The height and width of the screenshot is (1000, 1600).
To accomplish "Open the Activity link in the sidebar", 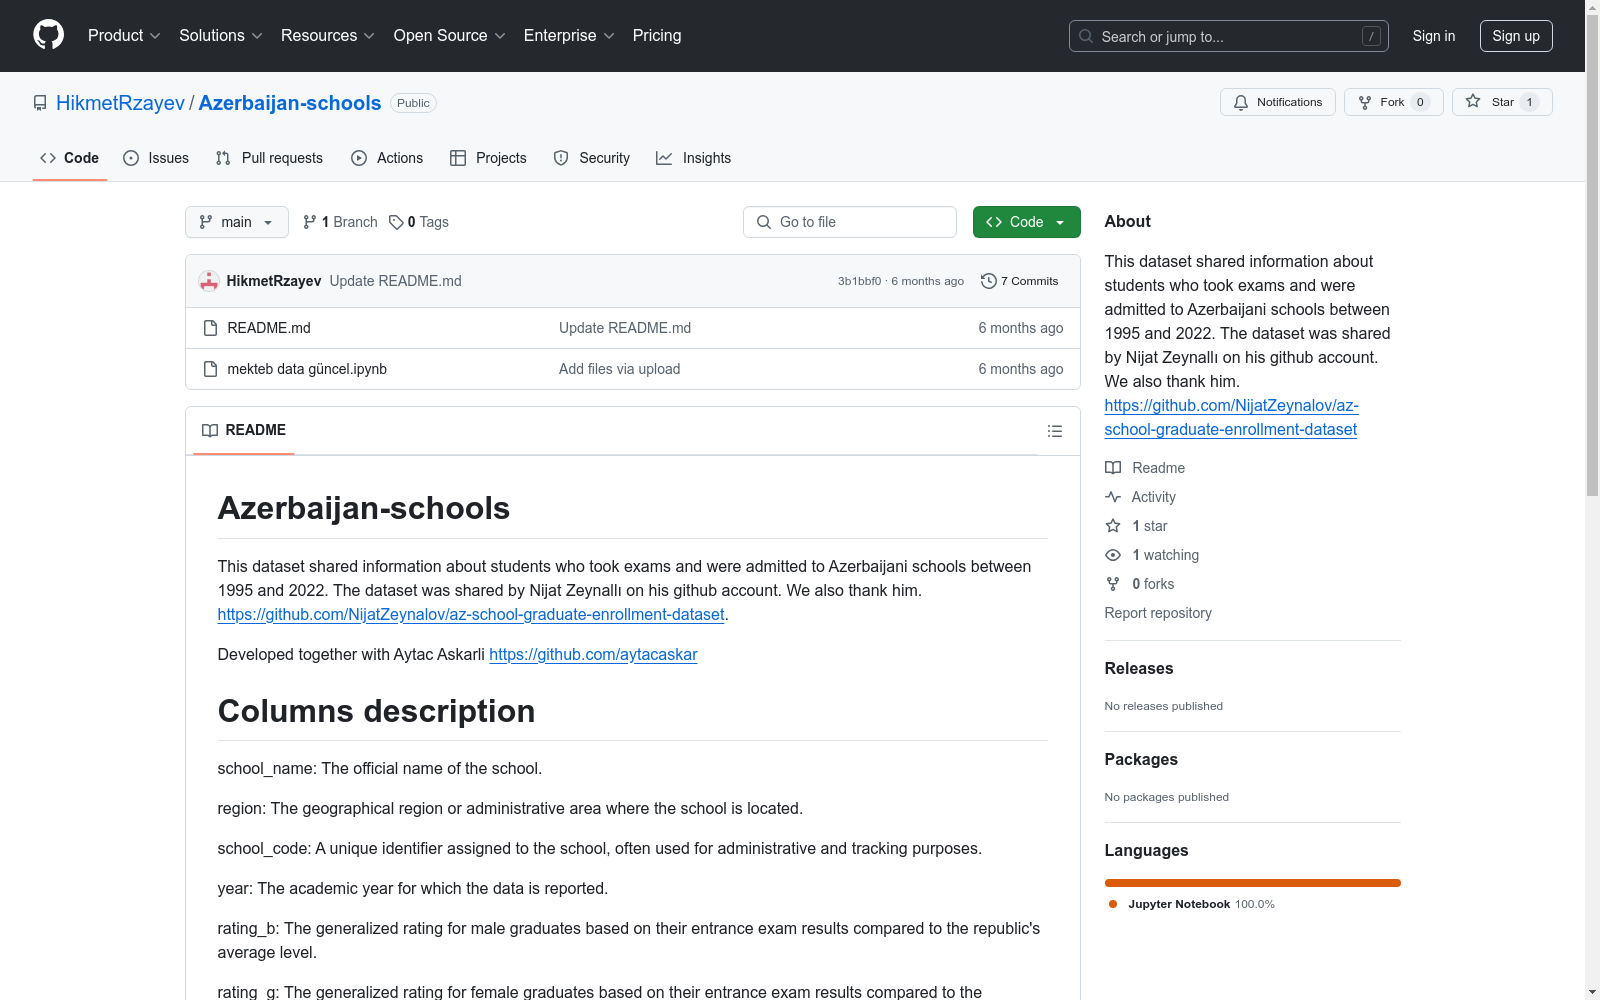I will tap(1141, 497).
